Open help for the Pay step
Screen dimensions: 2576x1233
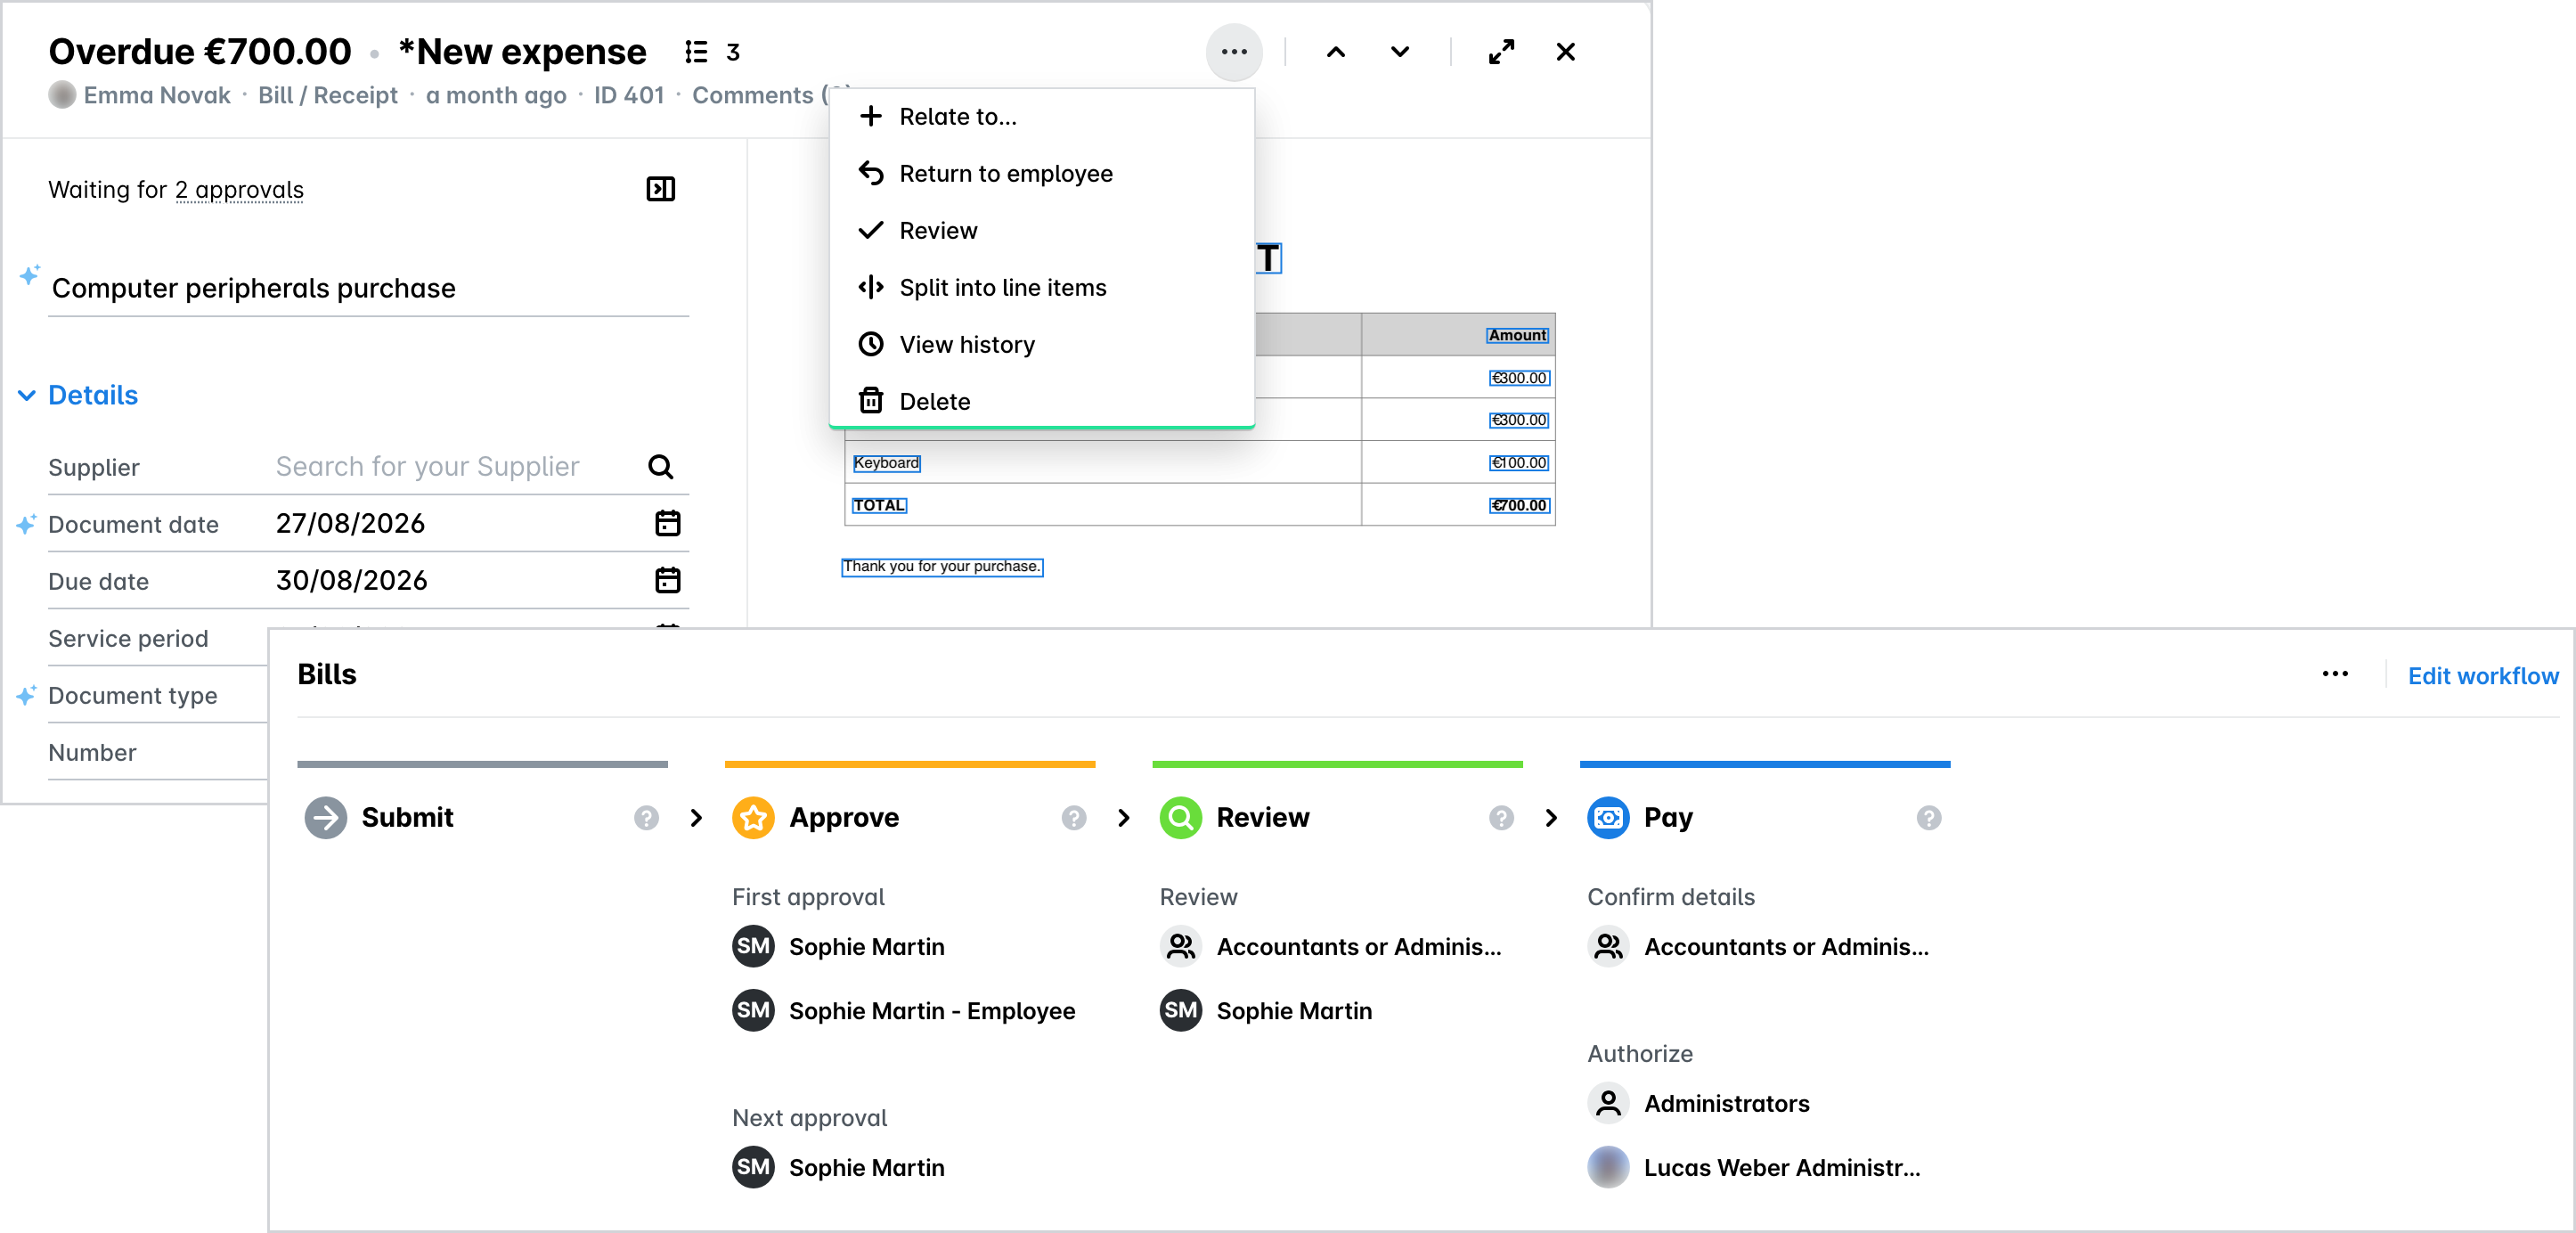(1929, 818)
